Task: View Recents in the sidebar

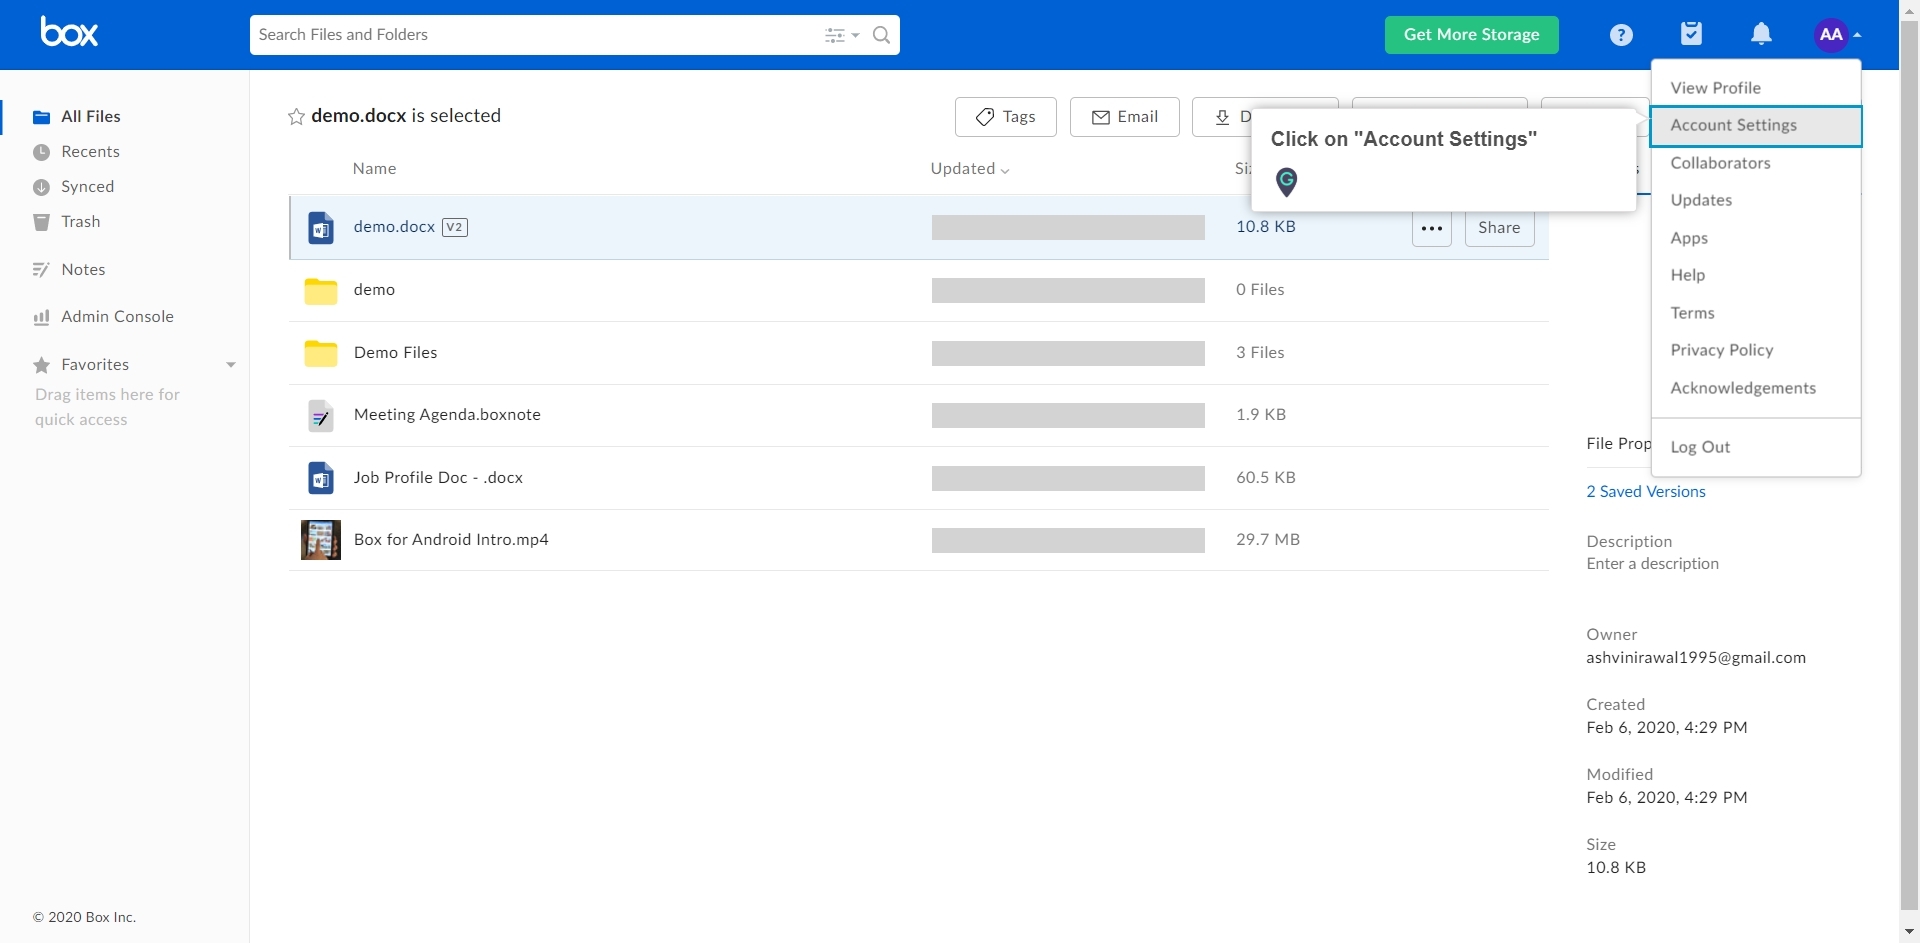Action: point(90,151)
